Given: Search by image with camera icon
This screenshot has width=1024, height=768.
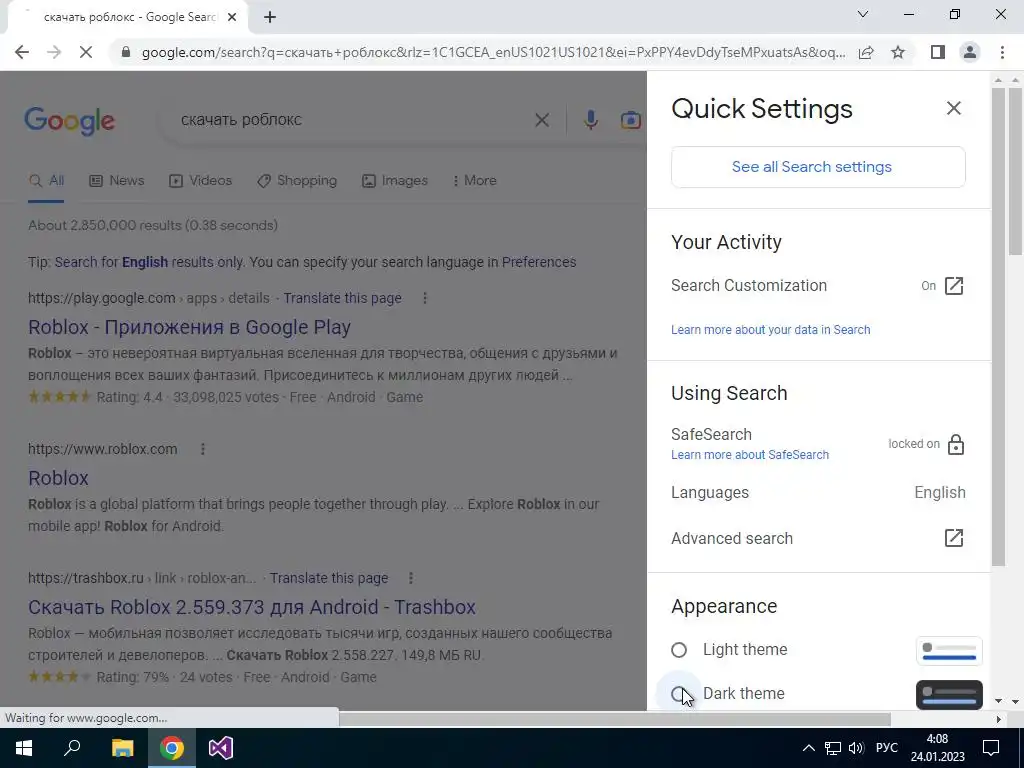Looking at the screenshot, I should click(x=630, y=120).
